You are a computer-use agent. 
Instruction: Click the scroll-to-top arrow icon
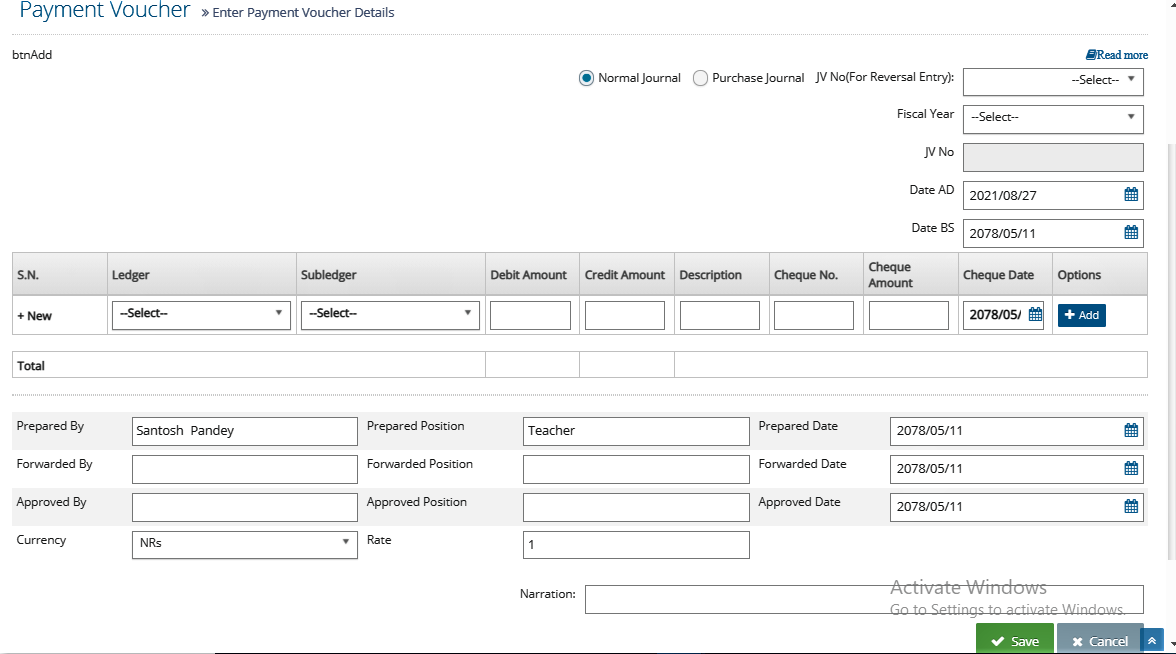click(1152, 640)
